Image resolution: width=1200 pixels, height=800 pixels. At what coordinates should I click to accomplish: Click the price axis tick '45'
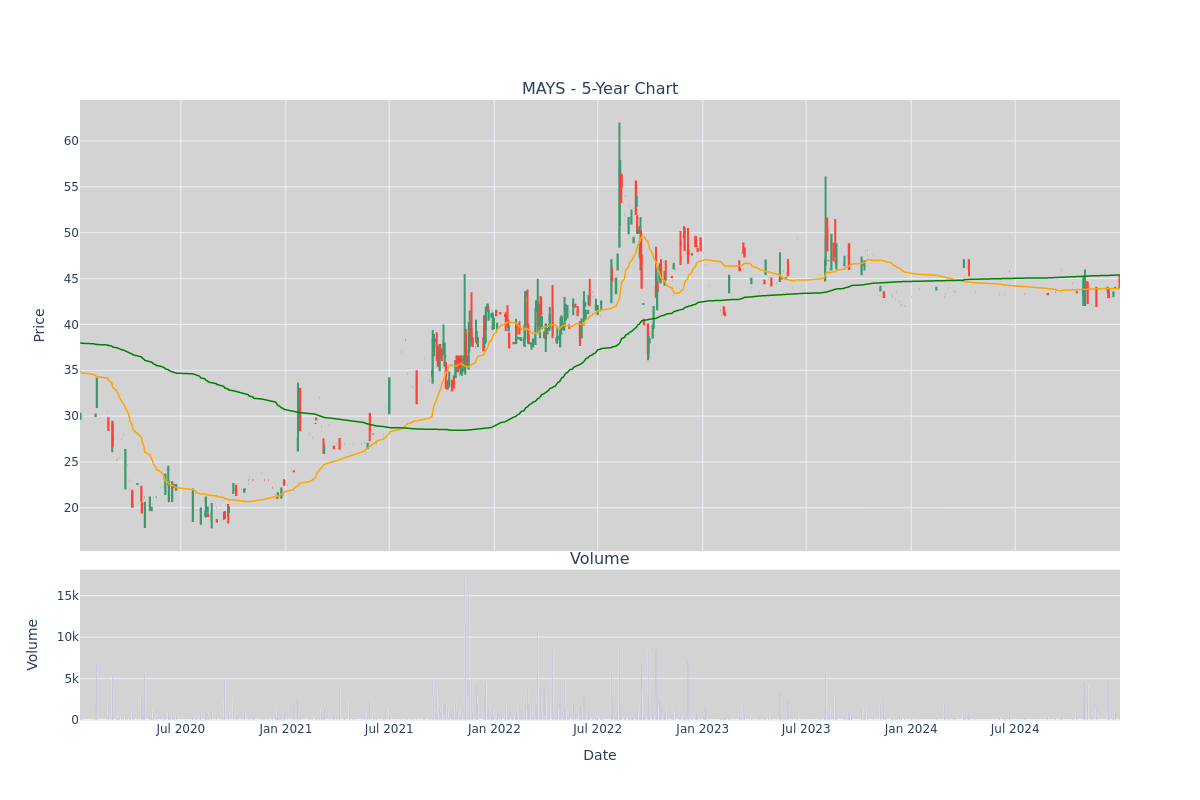click(71, 279)
